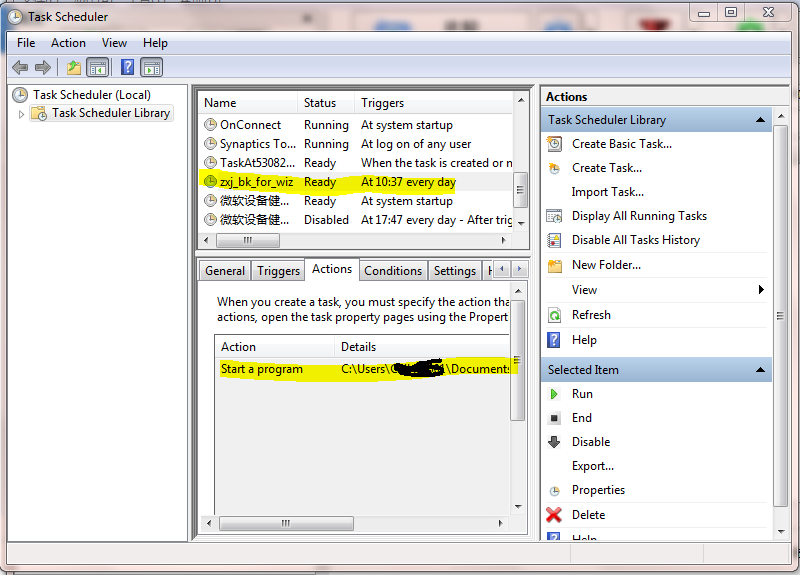Screen dimensions: 800x575
Task: Toggle the Show/Hide Action Pane icon
Action: coord(152,67)
